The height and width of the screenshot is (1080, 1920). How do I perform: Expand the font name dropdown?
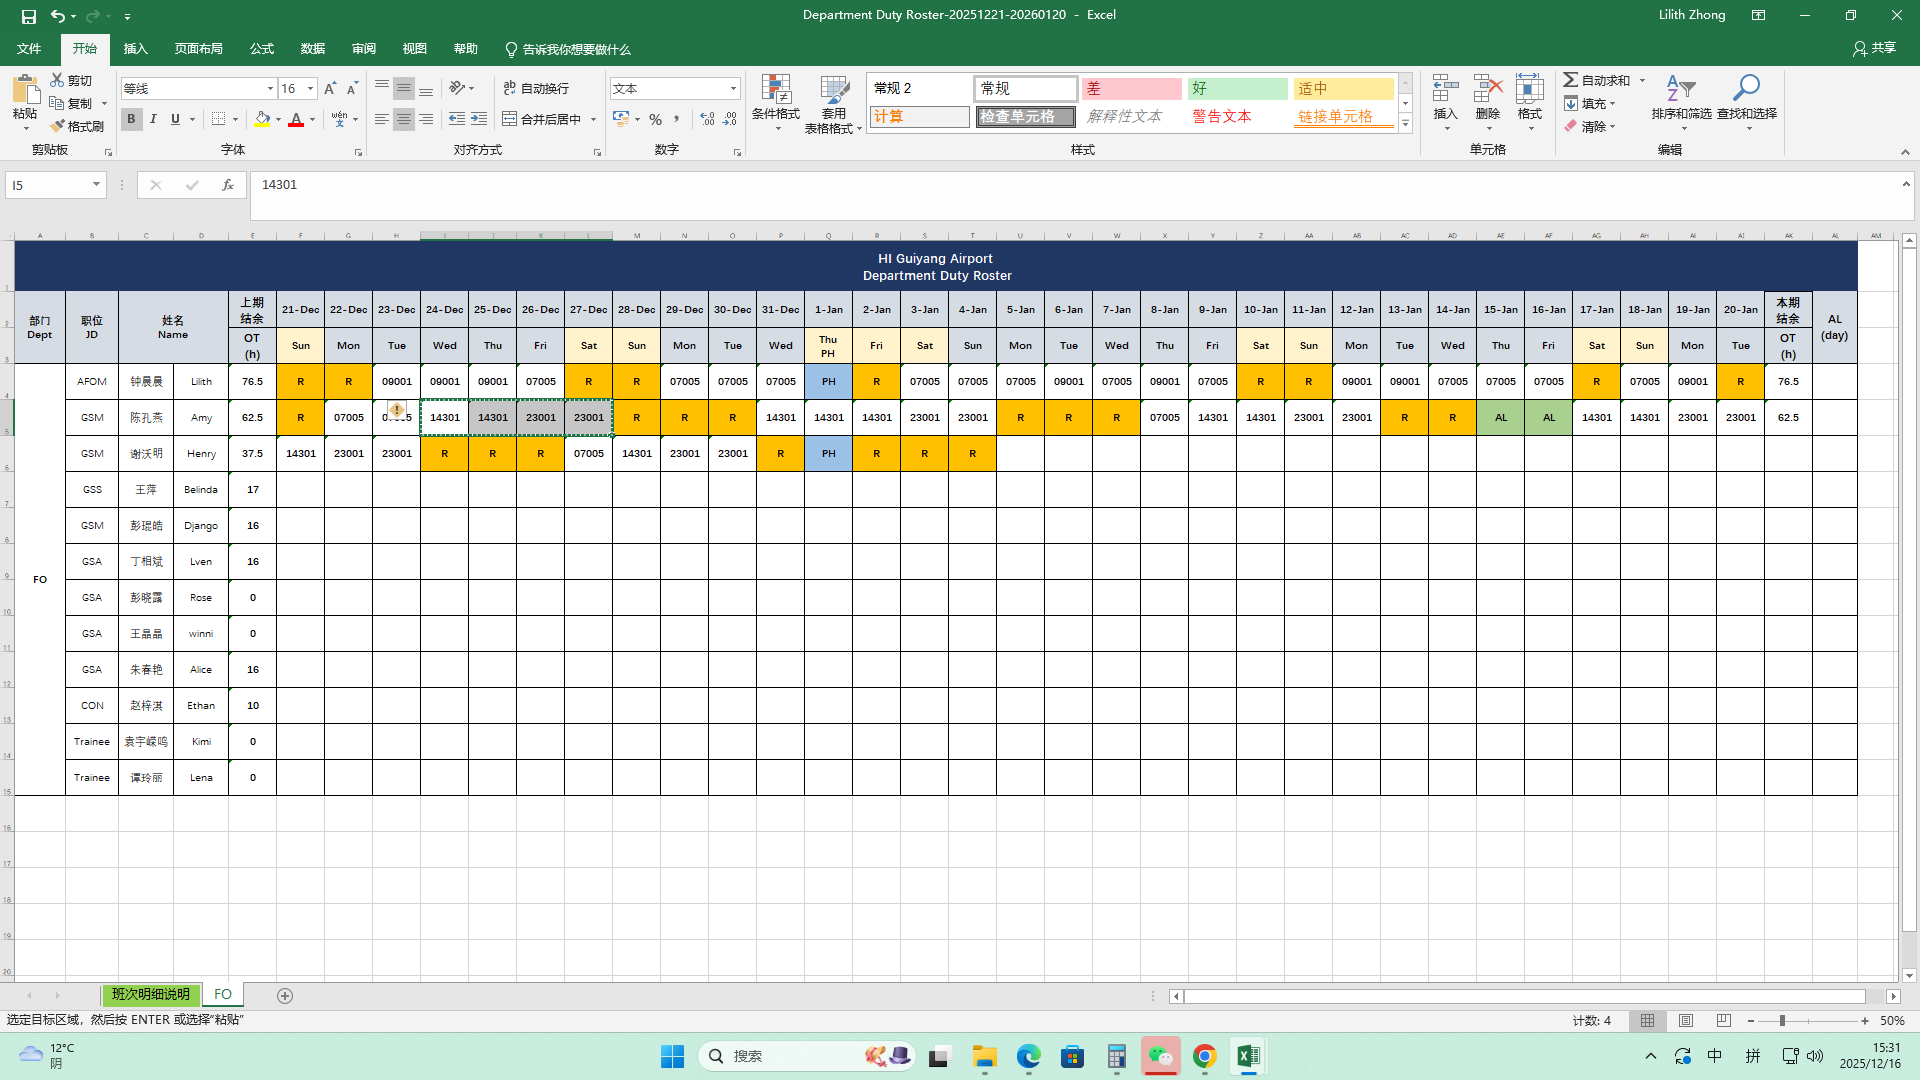[270, 89]
